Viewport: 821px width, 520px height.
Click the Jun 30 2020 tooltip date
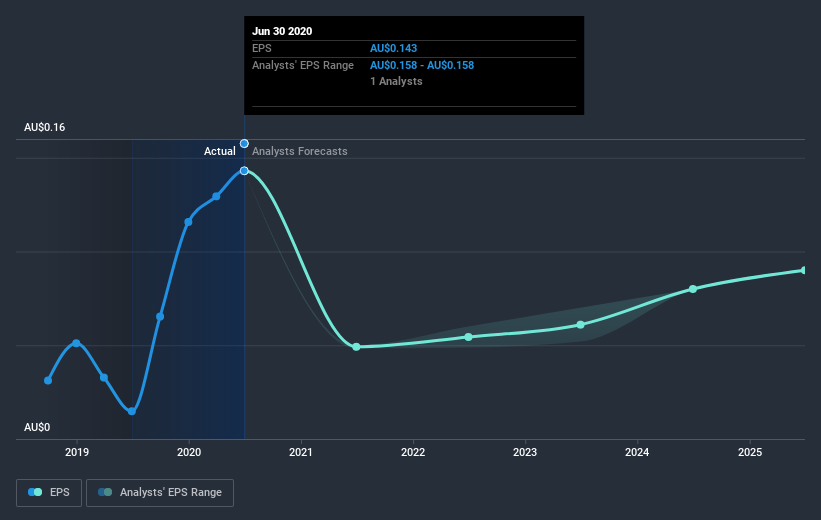[x=282, y=31]
